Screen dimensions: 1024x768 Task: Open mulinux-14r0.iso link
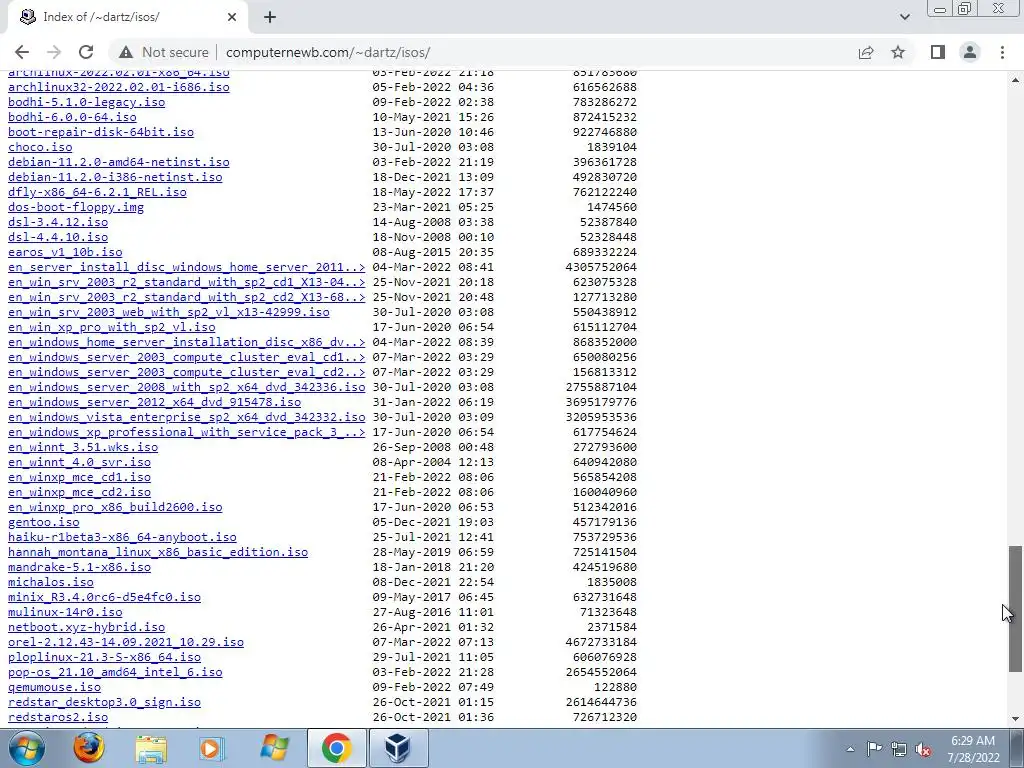tap(65, 613)
